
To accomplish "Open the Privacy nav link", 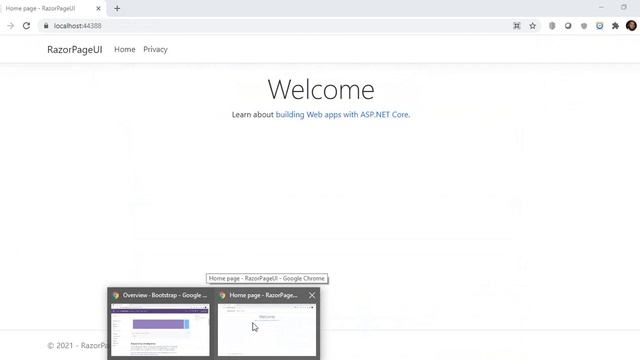I will pyautogui.click(x=155, y=49).
